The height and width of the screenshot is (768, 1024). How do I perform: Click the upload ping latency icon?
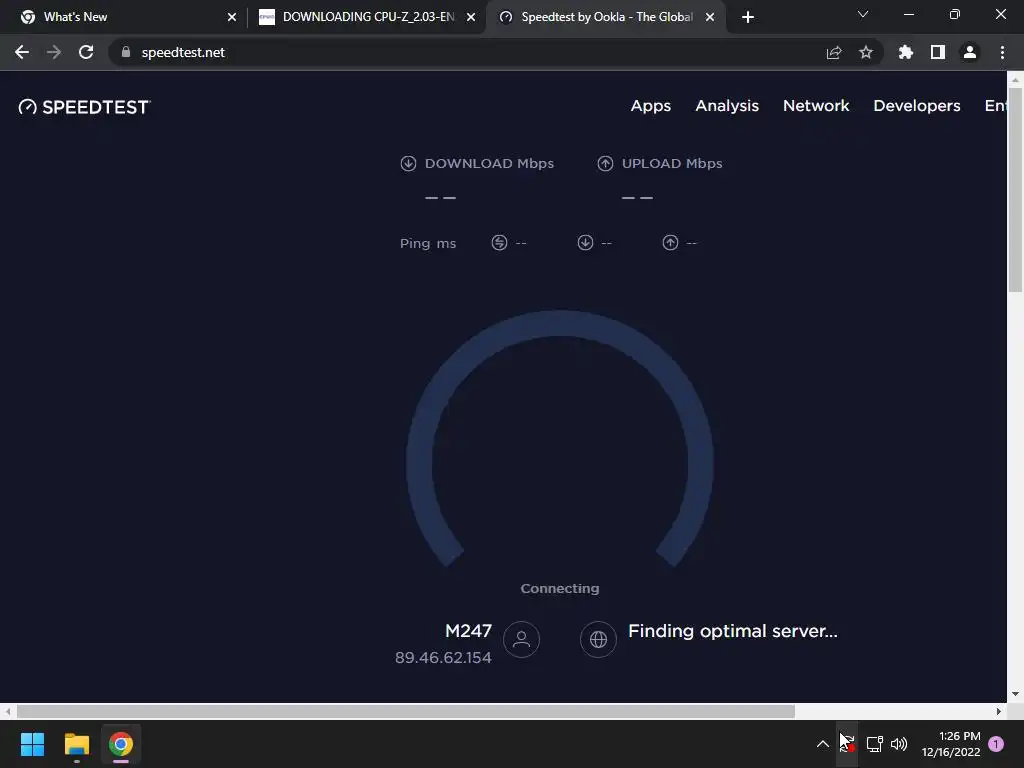tap(670, 243)
